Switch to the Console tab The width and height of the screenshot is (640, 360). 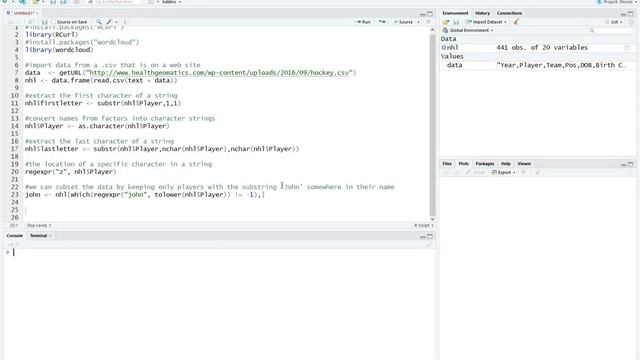tap(15, 236)
